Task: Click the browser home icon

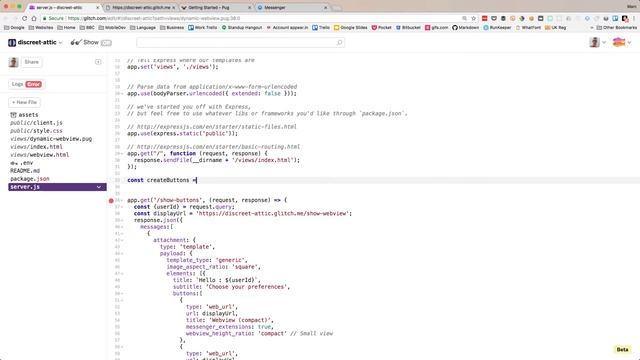Action: pyautogui.click(x=34, y=18)
